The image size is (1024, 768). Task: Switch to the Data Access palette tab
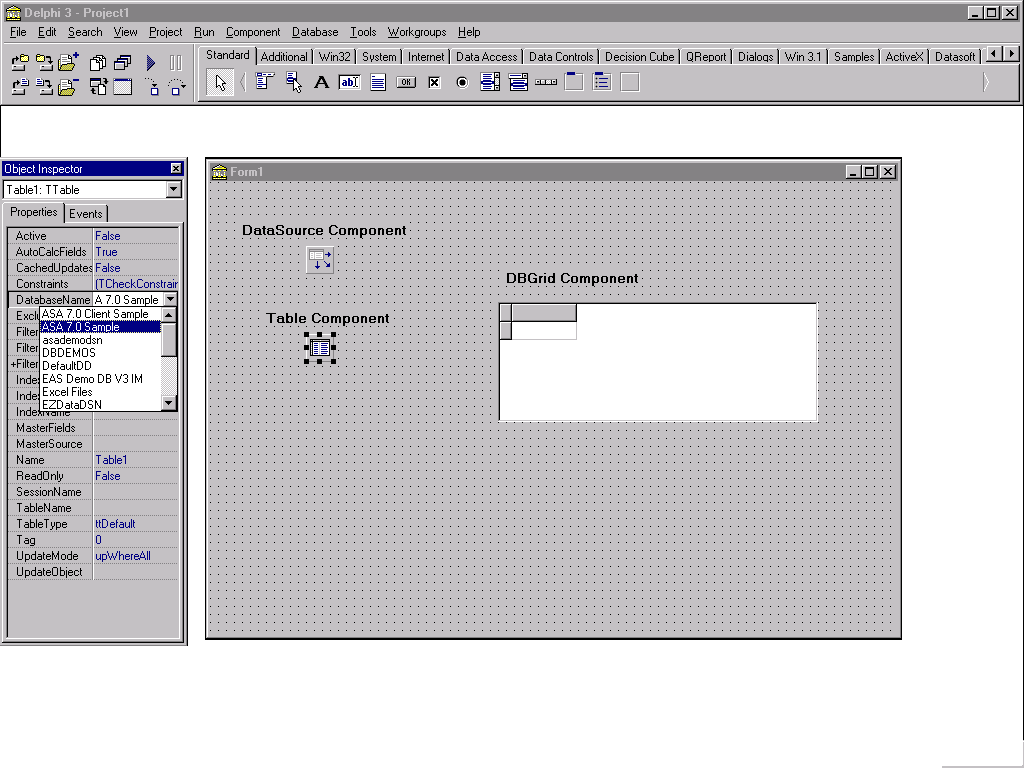point(486,57)
